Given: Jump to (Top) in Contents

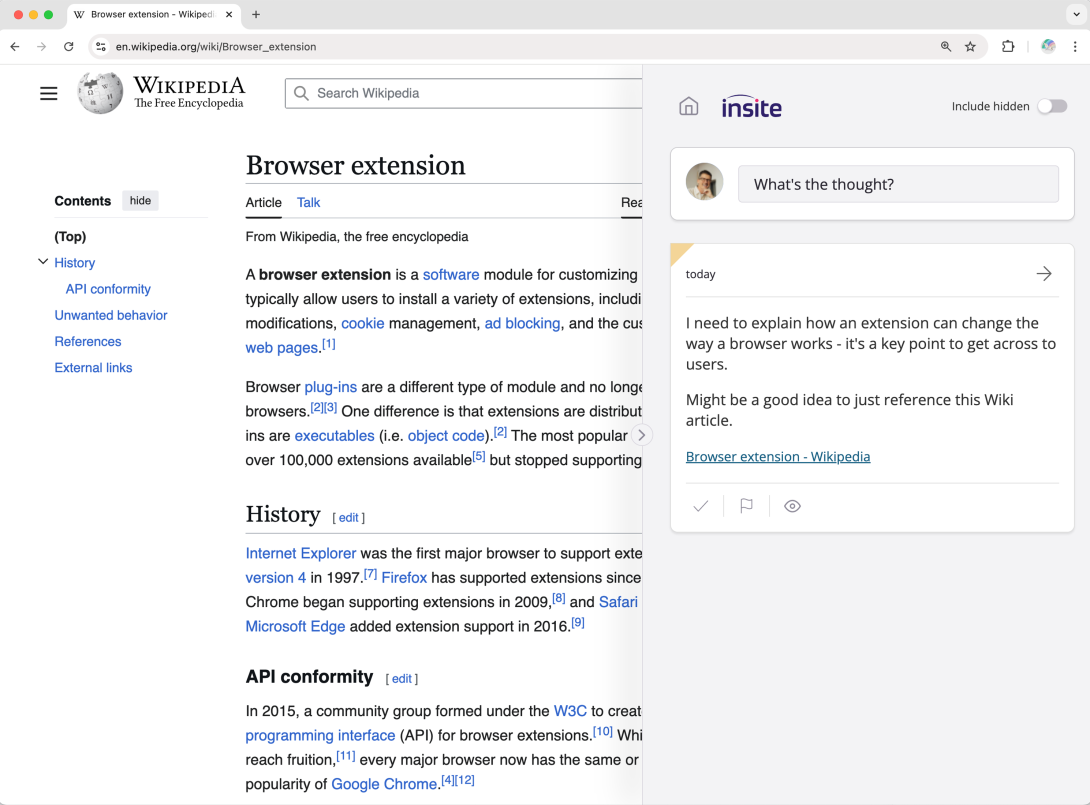Looking at the screenshot, I should tap(70, 236).
